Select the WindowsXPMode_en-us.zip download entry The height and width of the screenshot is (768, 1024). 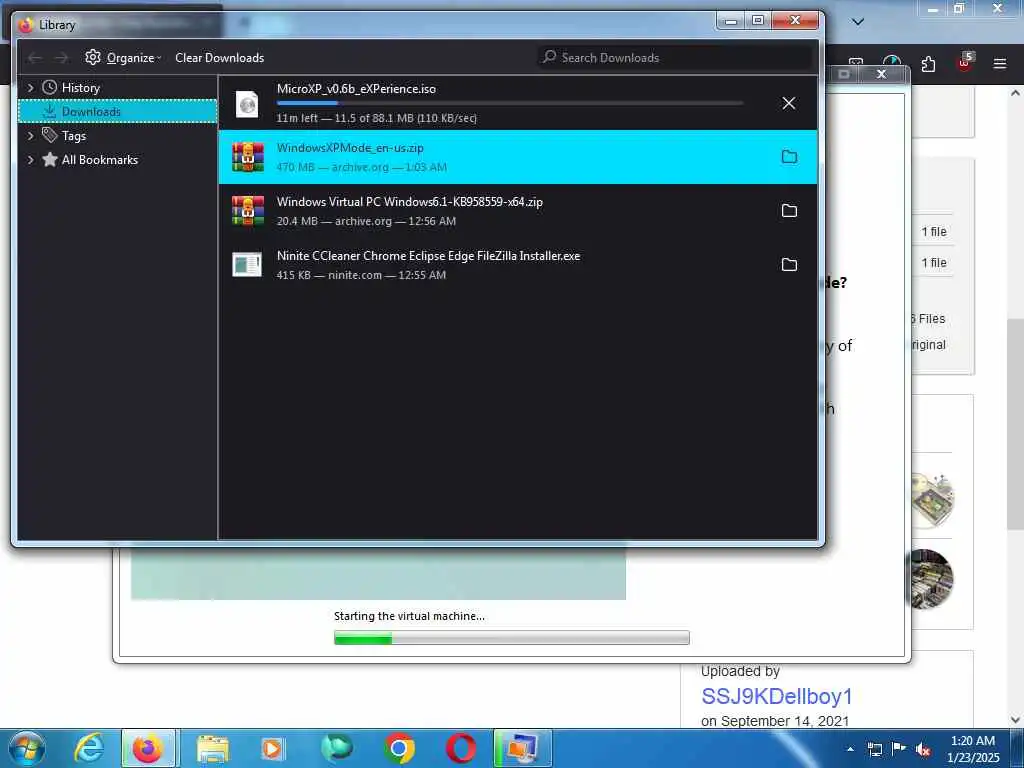coord(518,157)
